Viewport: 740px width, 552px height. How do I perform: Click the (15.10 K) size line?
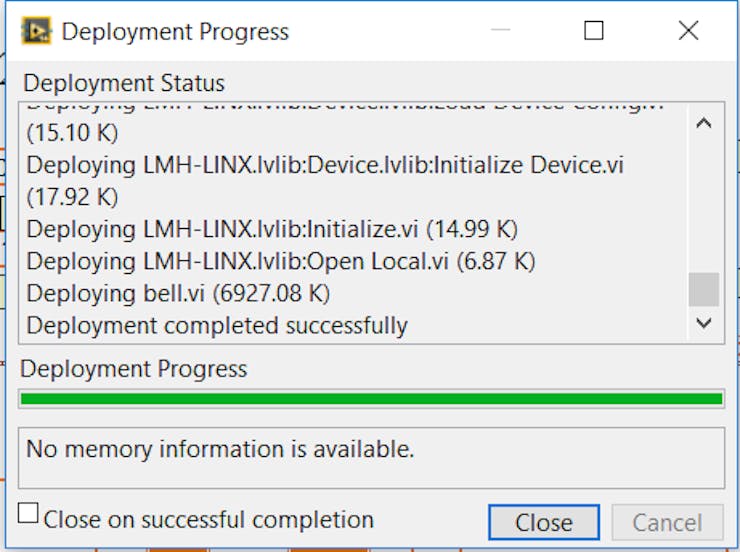[x=72, y=133]
